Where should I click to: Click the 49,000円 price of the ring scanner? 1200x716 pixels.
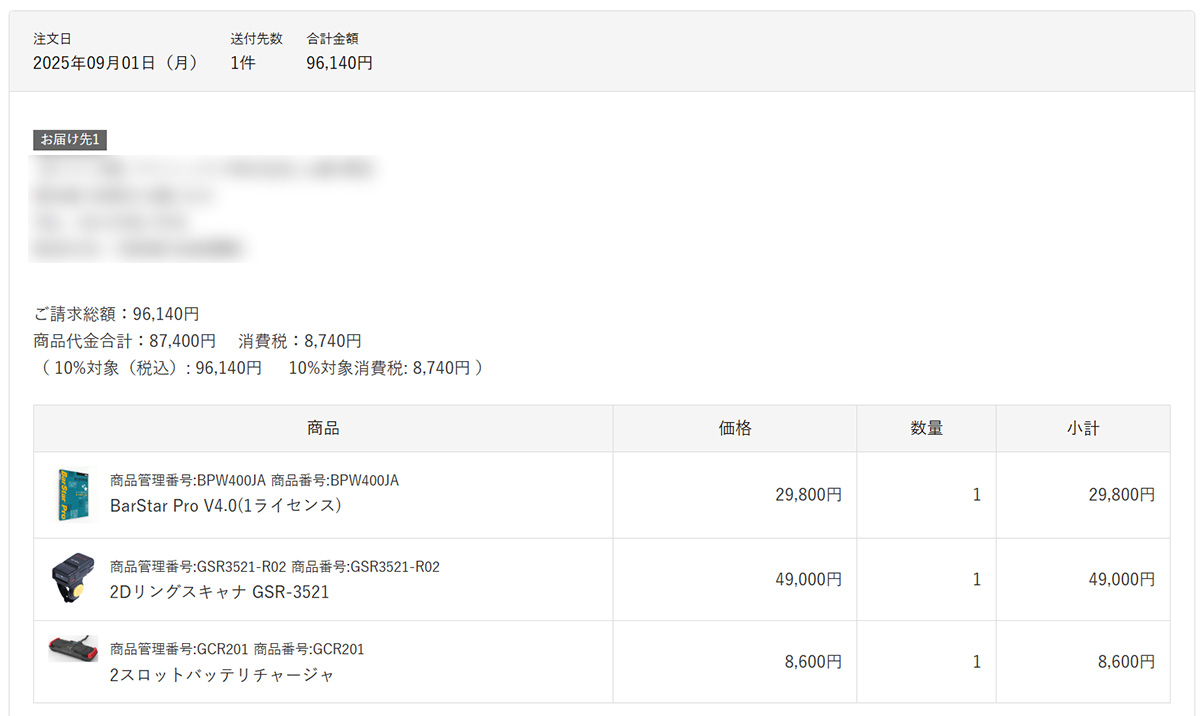coord(808,579)
